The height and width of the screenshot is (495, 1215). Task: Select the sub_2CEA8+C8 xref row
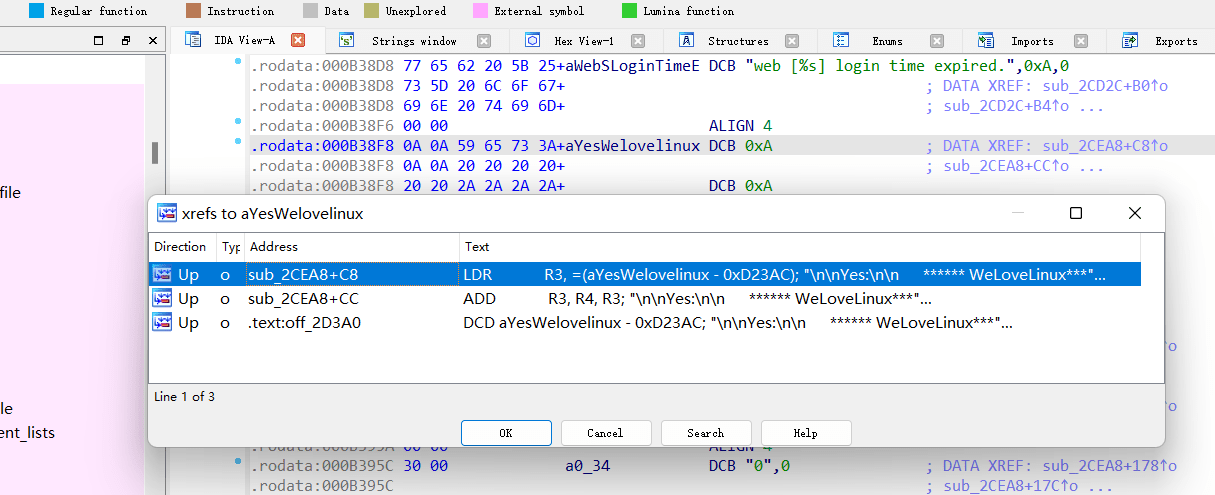645,274
